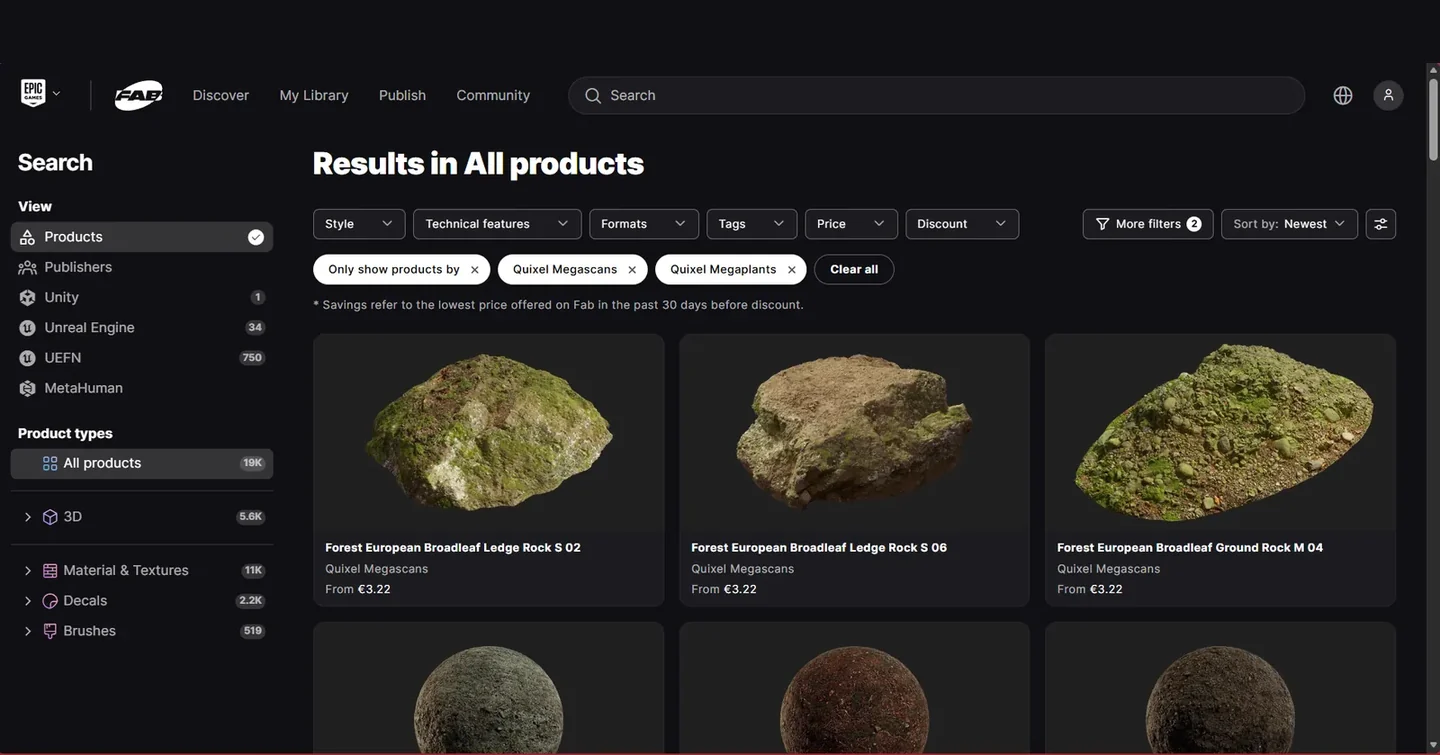Image resolution: width=1440 pixels, height=755 pixels.
Task: Open the Style filter dropdown
Action: point(359,224)
